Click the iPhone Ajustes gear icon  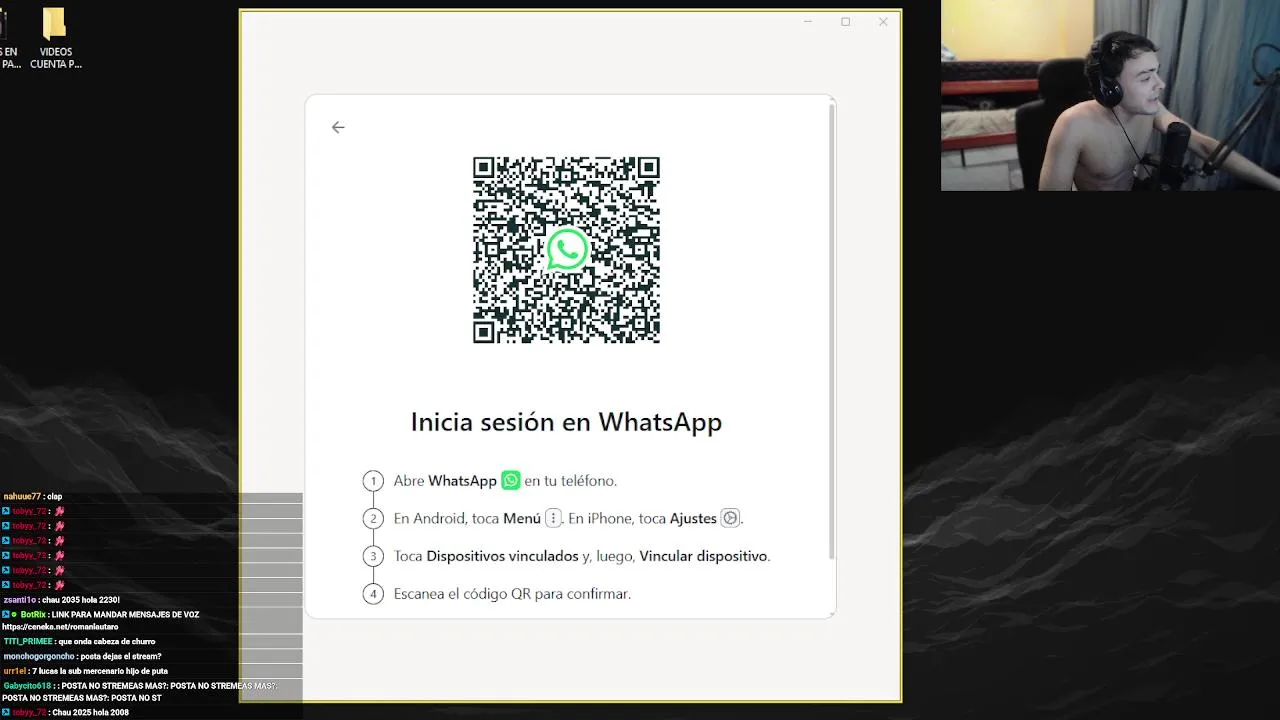pyautogui.click(x=730, y=518)
